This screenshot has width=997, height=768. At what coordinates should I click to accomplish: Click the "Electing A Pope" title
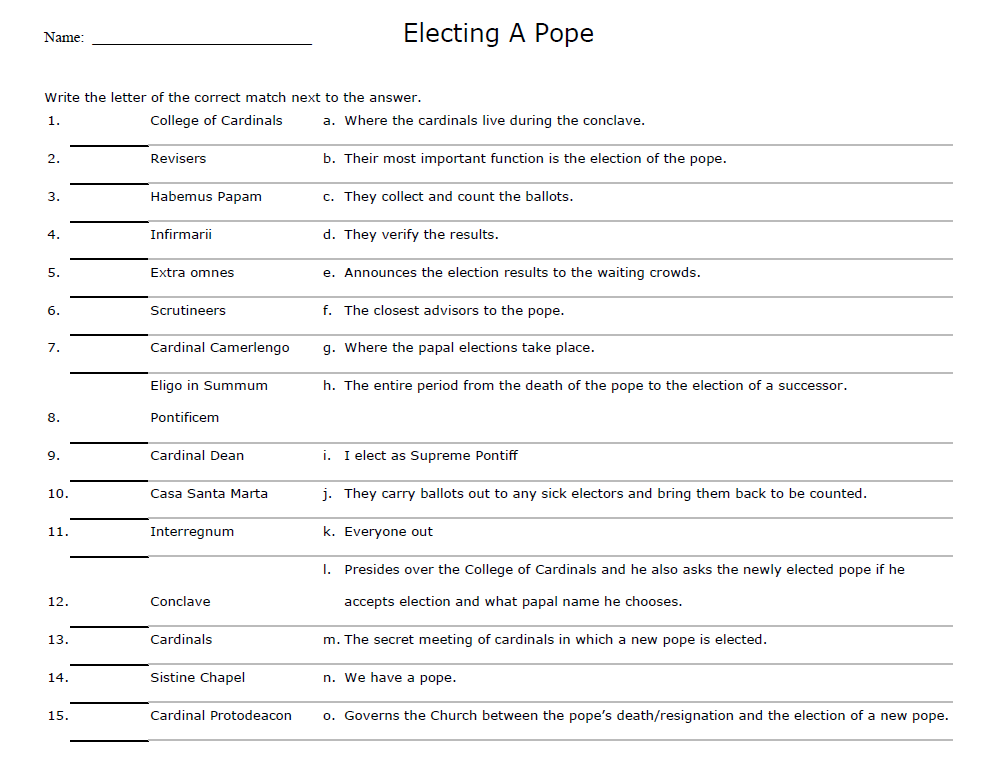coord(498,34)
